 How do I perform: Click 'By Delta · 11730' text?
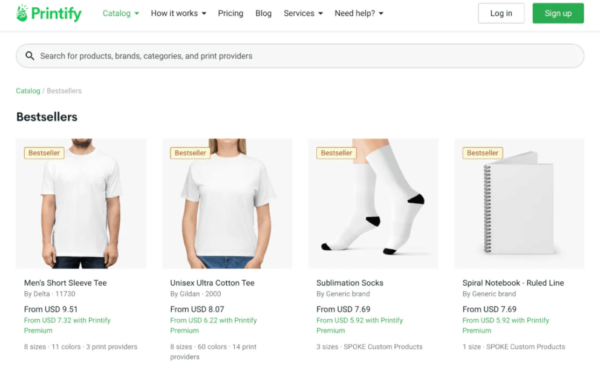tap(50, 294)
